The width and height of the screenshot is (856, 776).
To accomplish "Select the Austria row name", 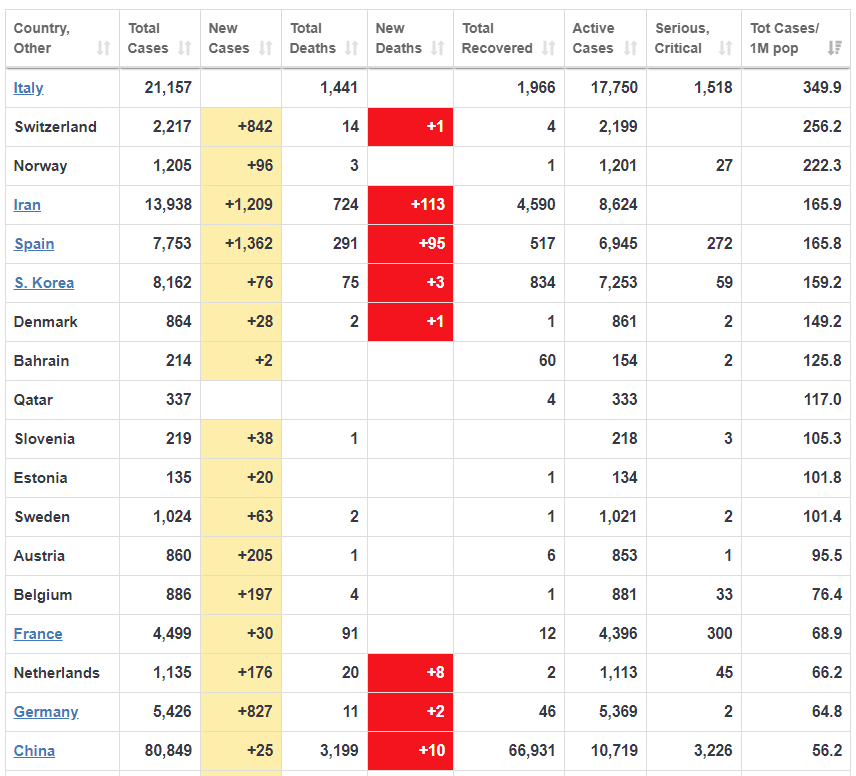I will (39, 556).
